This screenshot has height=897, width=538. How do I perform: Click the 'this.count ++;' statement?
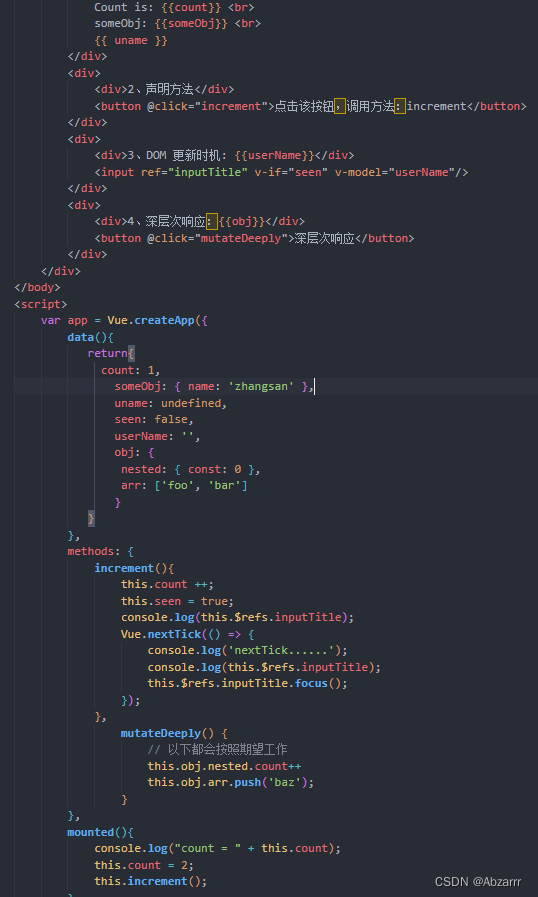point(168,585)
